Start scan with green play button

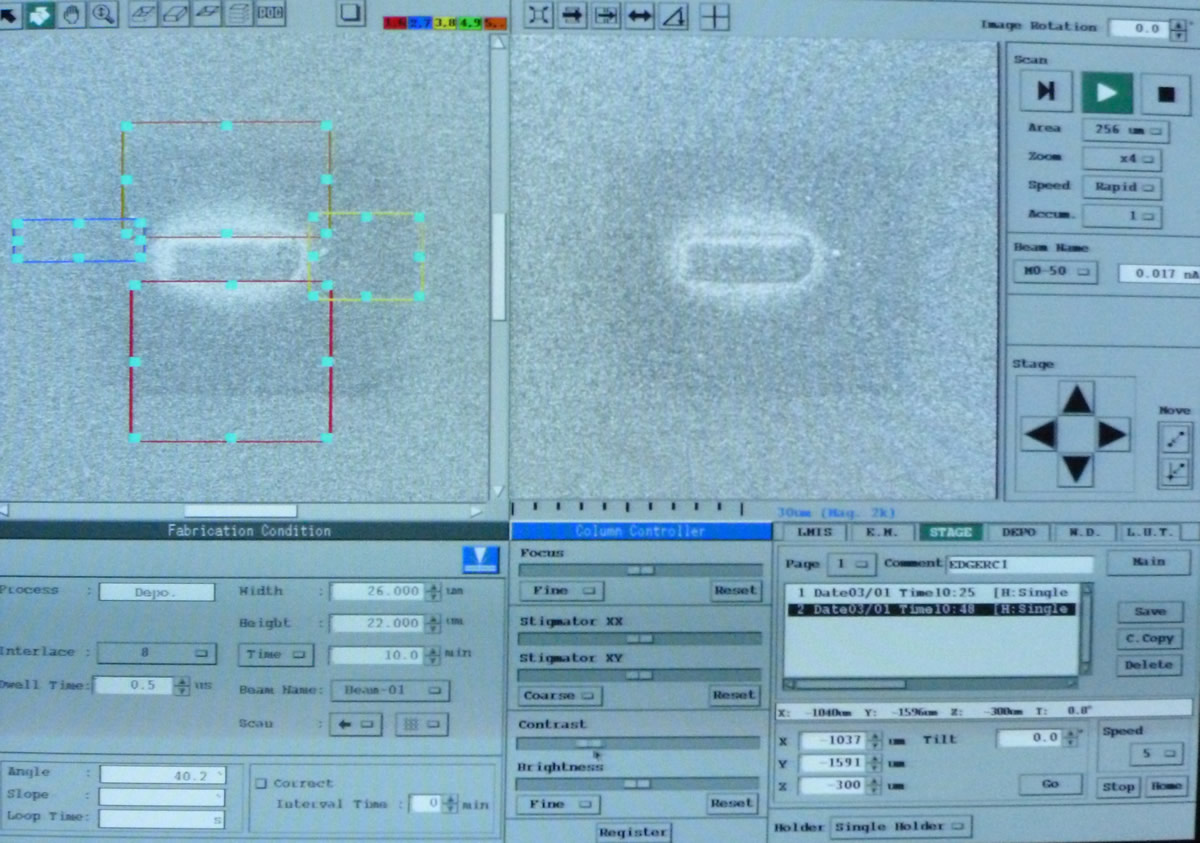pos(1107,93)
